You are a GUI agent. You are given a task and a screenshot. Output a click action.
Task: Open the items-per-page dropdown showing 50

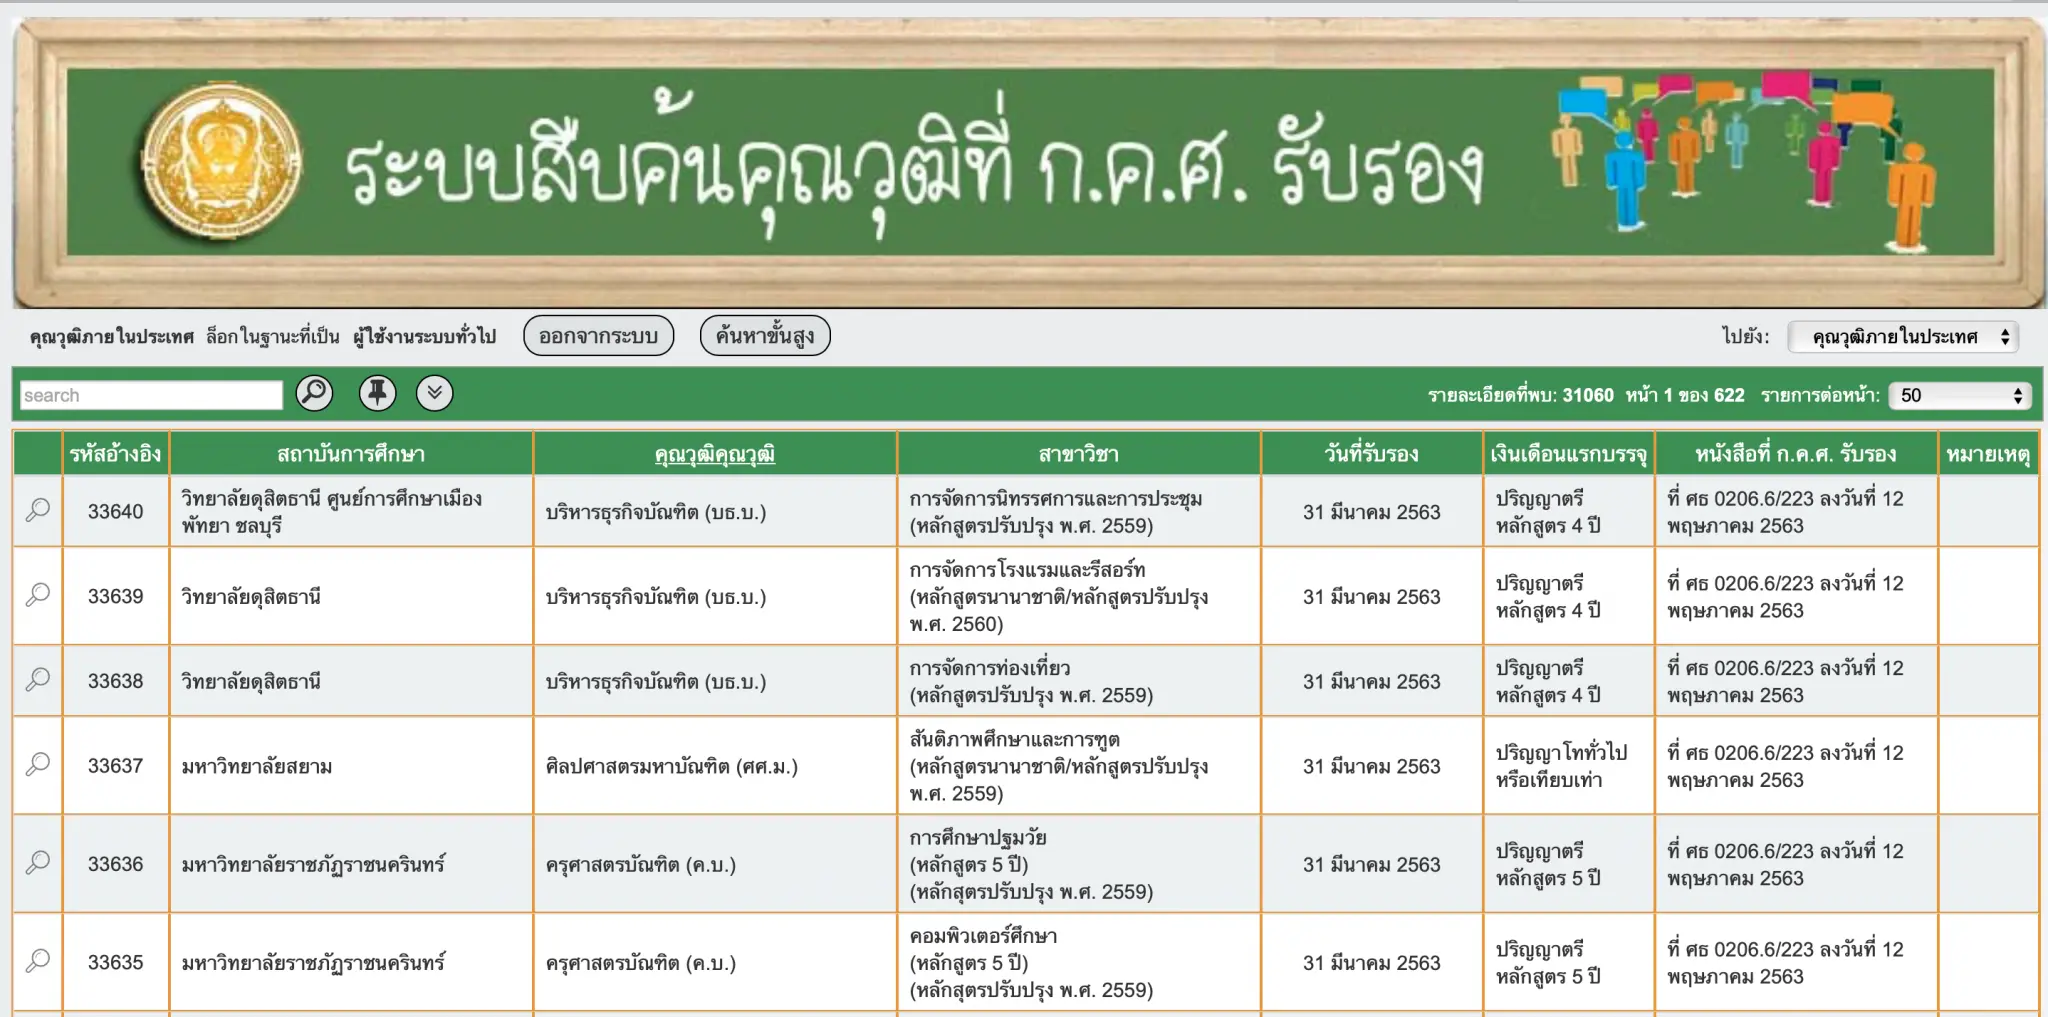[x=1960, y=395]
